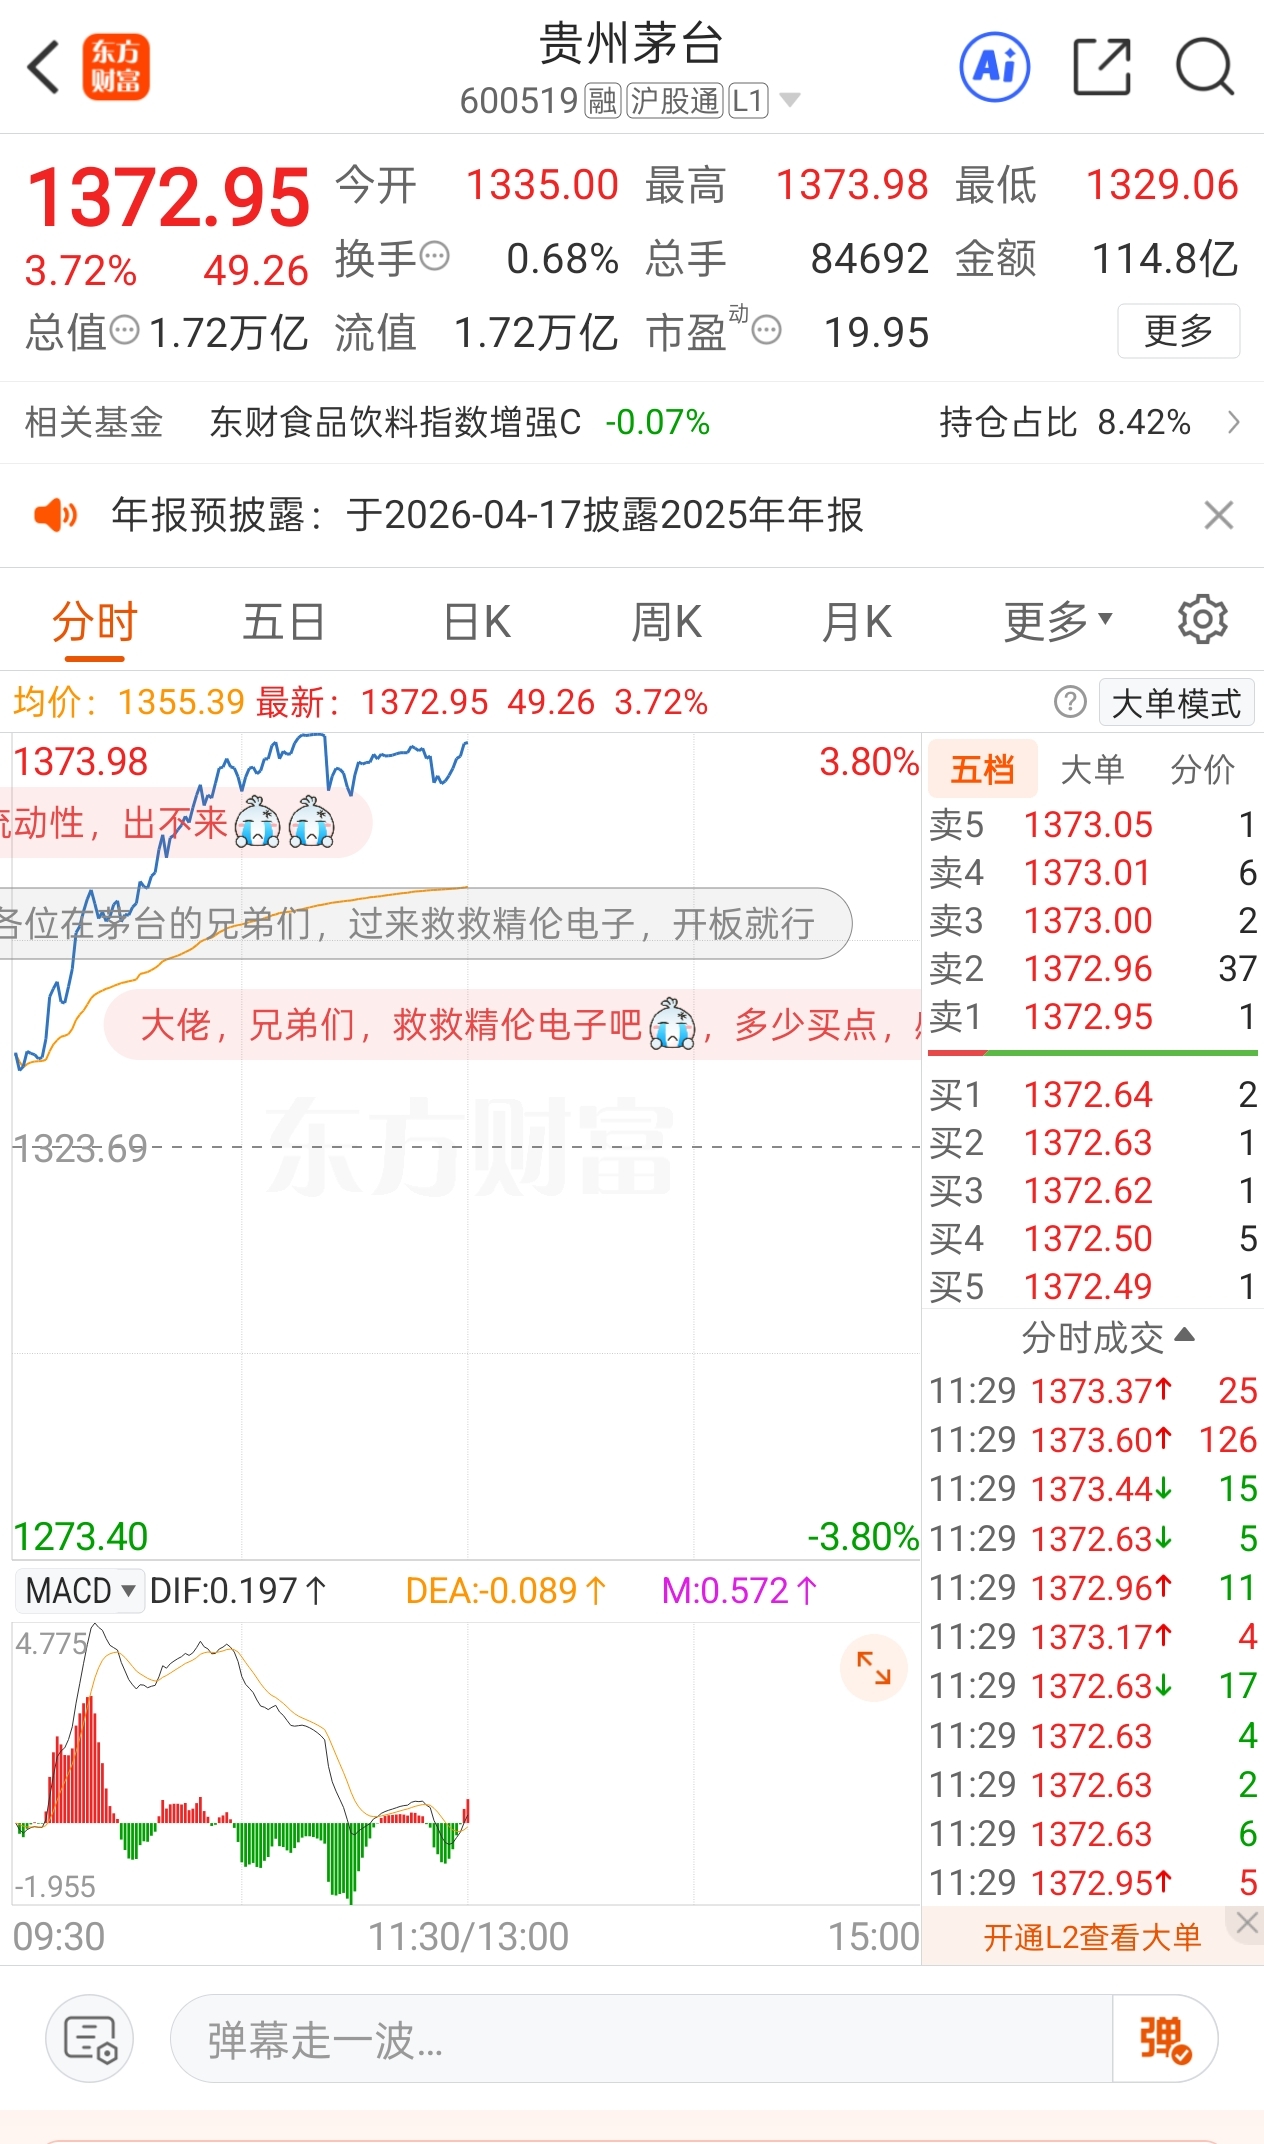
Task: Expand the MACD chart fullscreen icon
Action: (x=873, y=1667)
